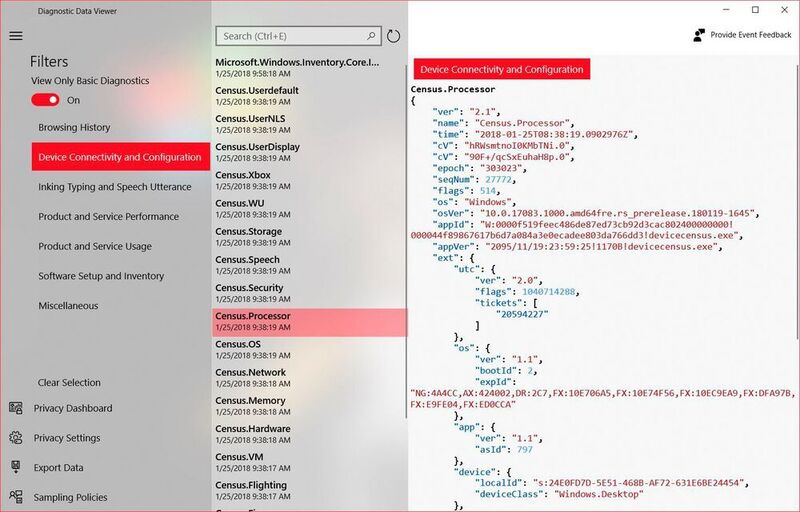Click the red Device Connectivity and Configuration tag
The width and height of the screenshot is (800, 512).
pyautogui.click(x=502, y=69)
